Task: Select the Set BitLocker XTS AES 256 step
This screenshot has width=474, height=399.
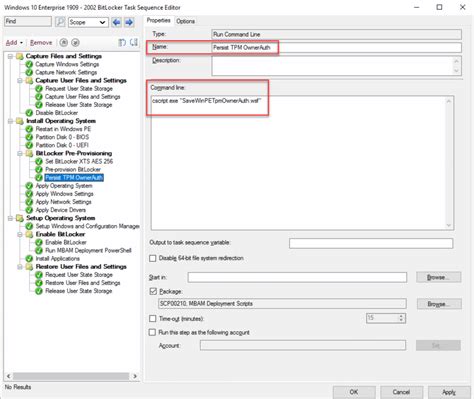Action: tap(79, 161)
